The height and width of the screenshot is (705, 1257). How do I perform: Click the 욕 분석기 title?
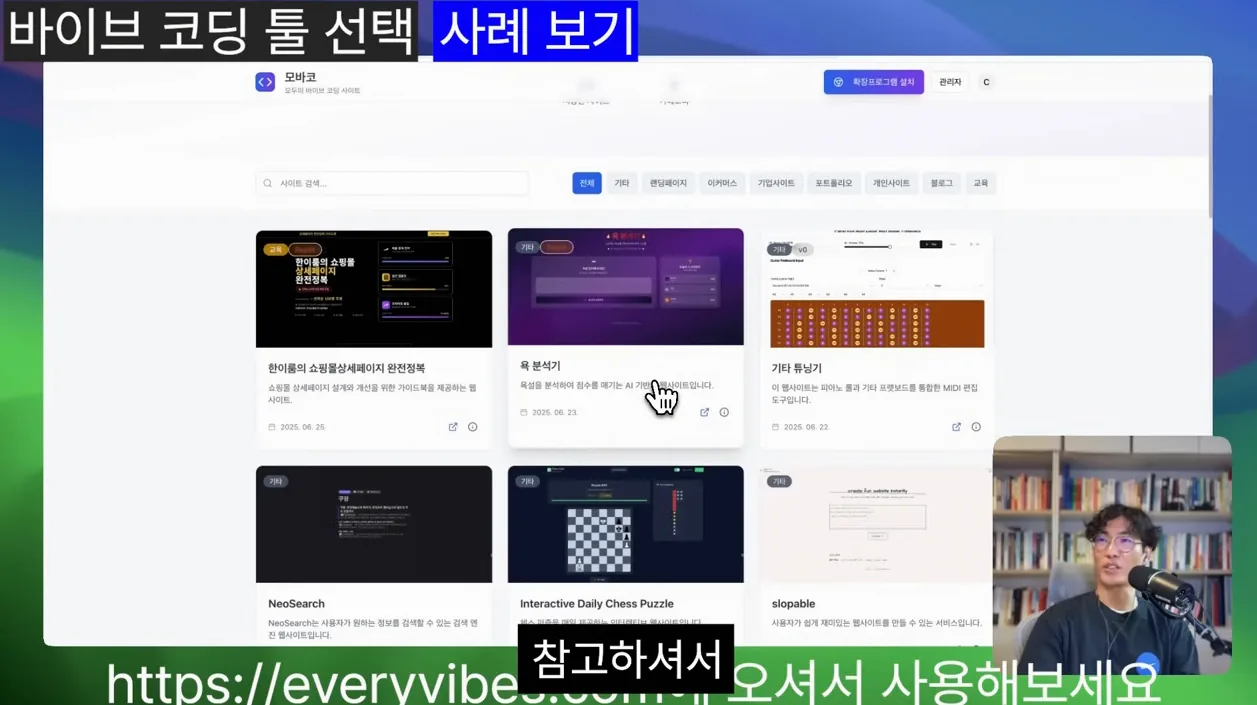pyautogui.click(x=540, y=366)
